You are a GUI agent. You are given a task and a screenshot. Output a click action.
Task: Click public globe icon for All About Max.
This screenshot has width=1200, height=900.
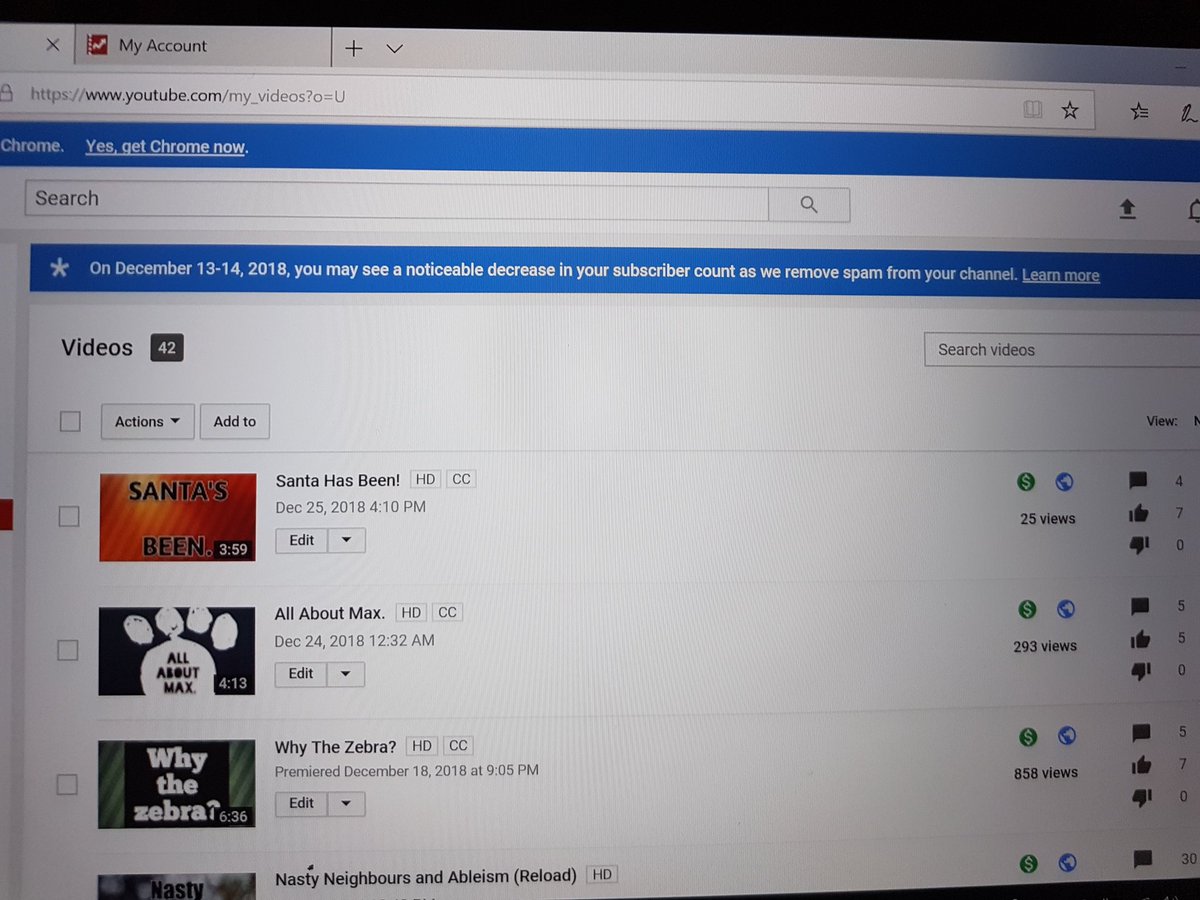[x=1066, y=608]
